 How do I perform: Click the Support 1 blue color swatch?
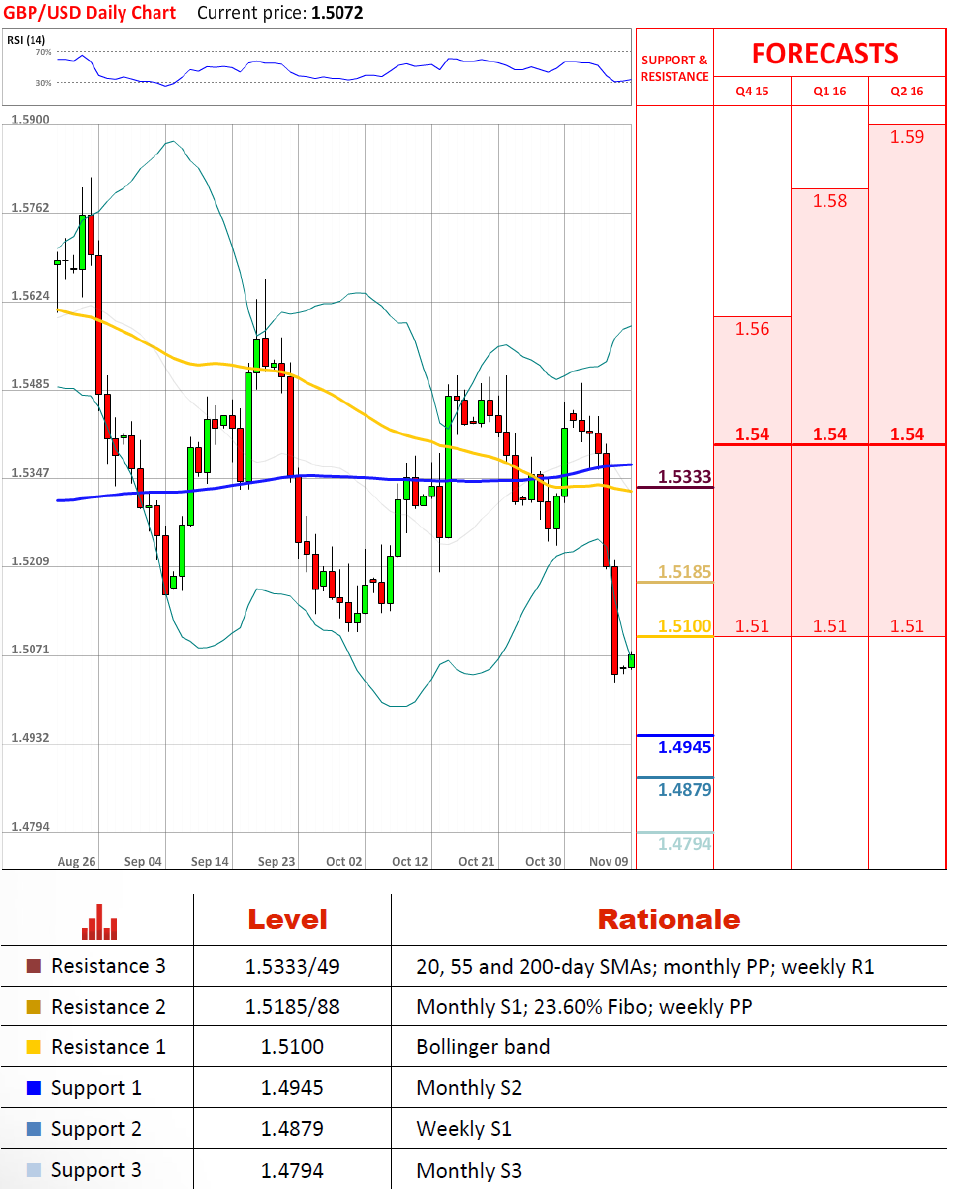coord(33,1088)
